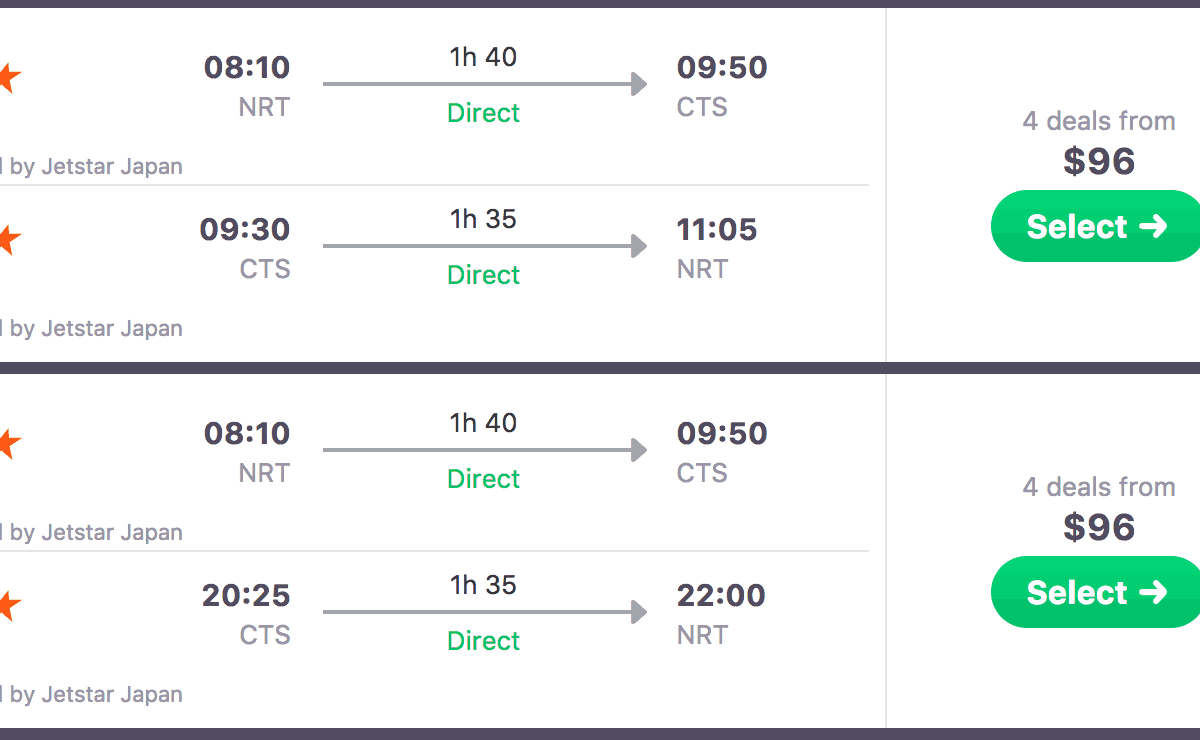Image resolution: width=1200 pixels, height=740 pixels.
Task: Click Jetstar star logo beside 09:30 departure
Action: (x=8, y=240)
